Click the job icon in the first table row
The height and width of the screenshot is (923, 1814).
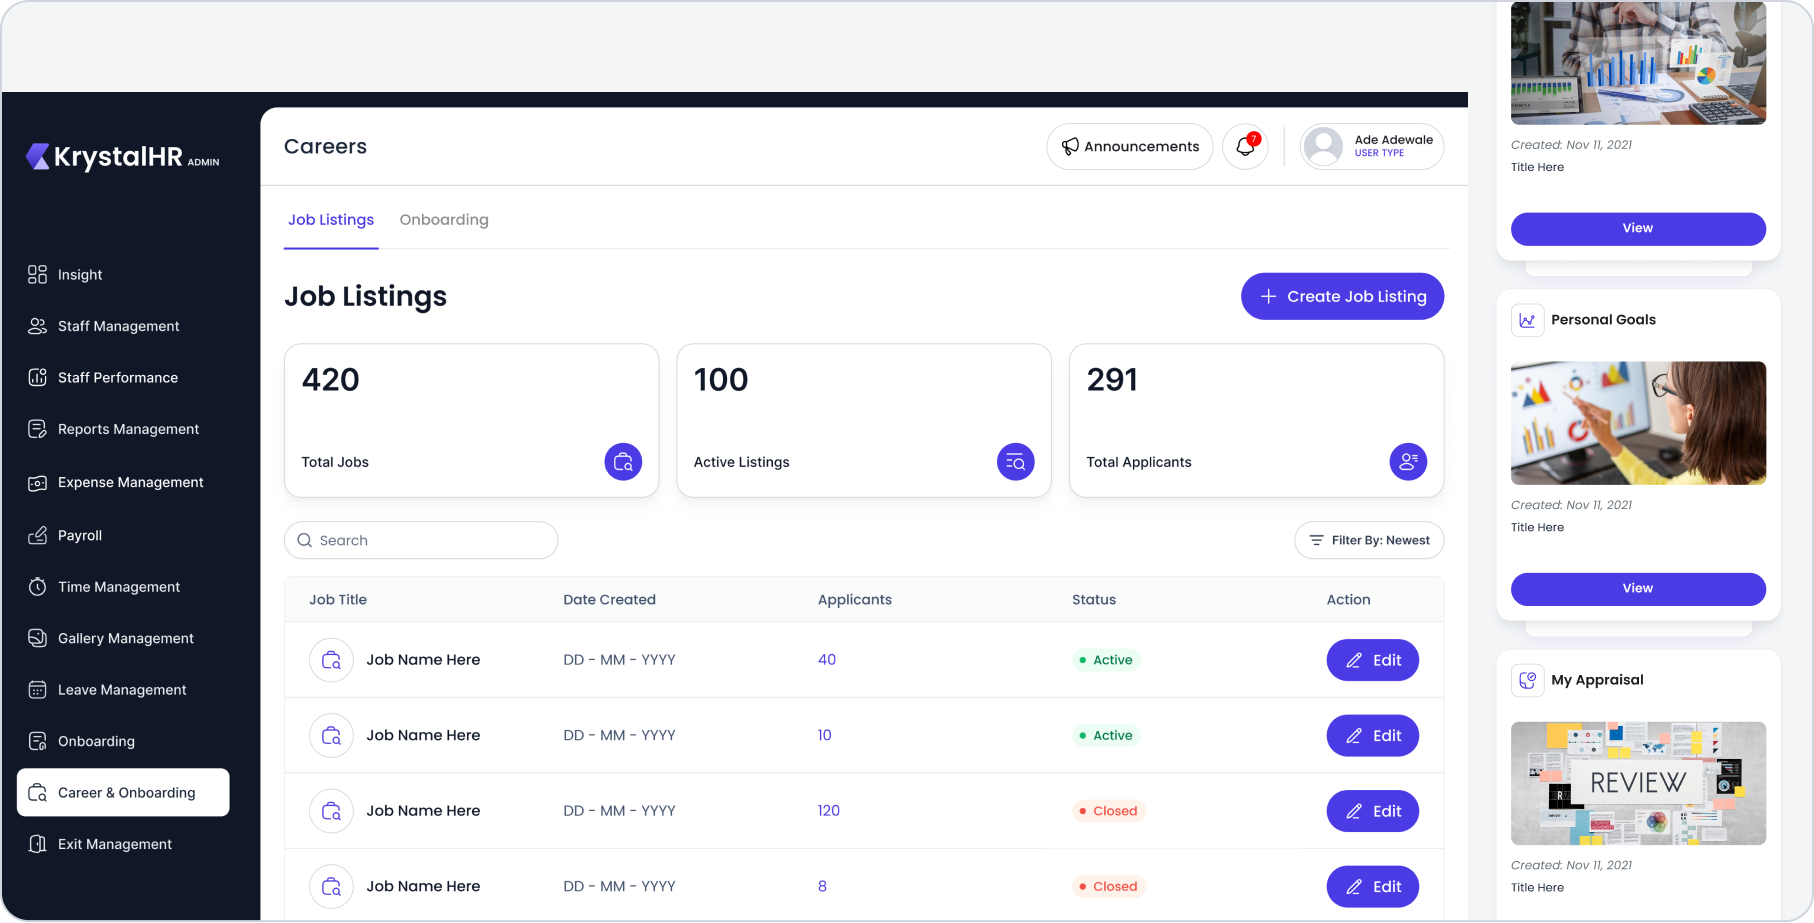pos(331,660)
